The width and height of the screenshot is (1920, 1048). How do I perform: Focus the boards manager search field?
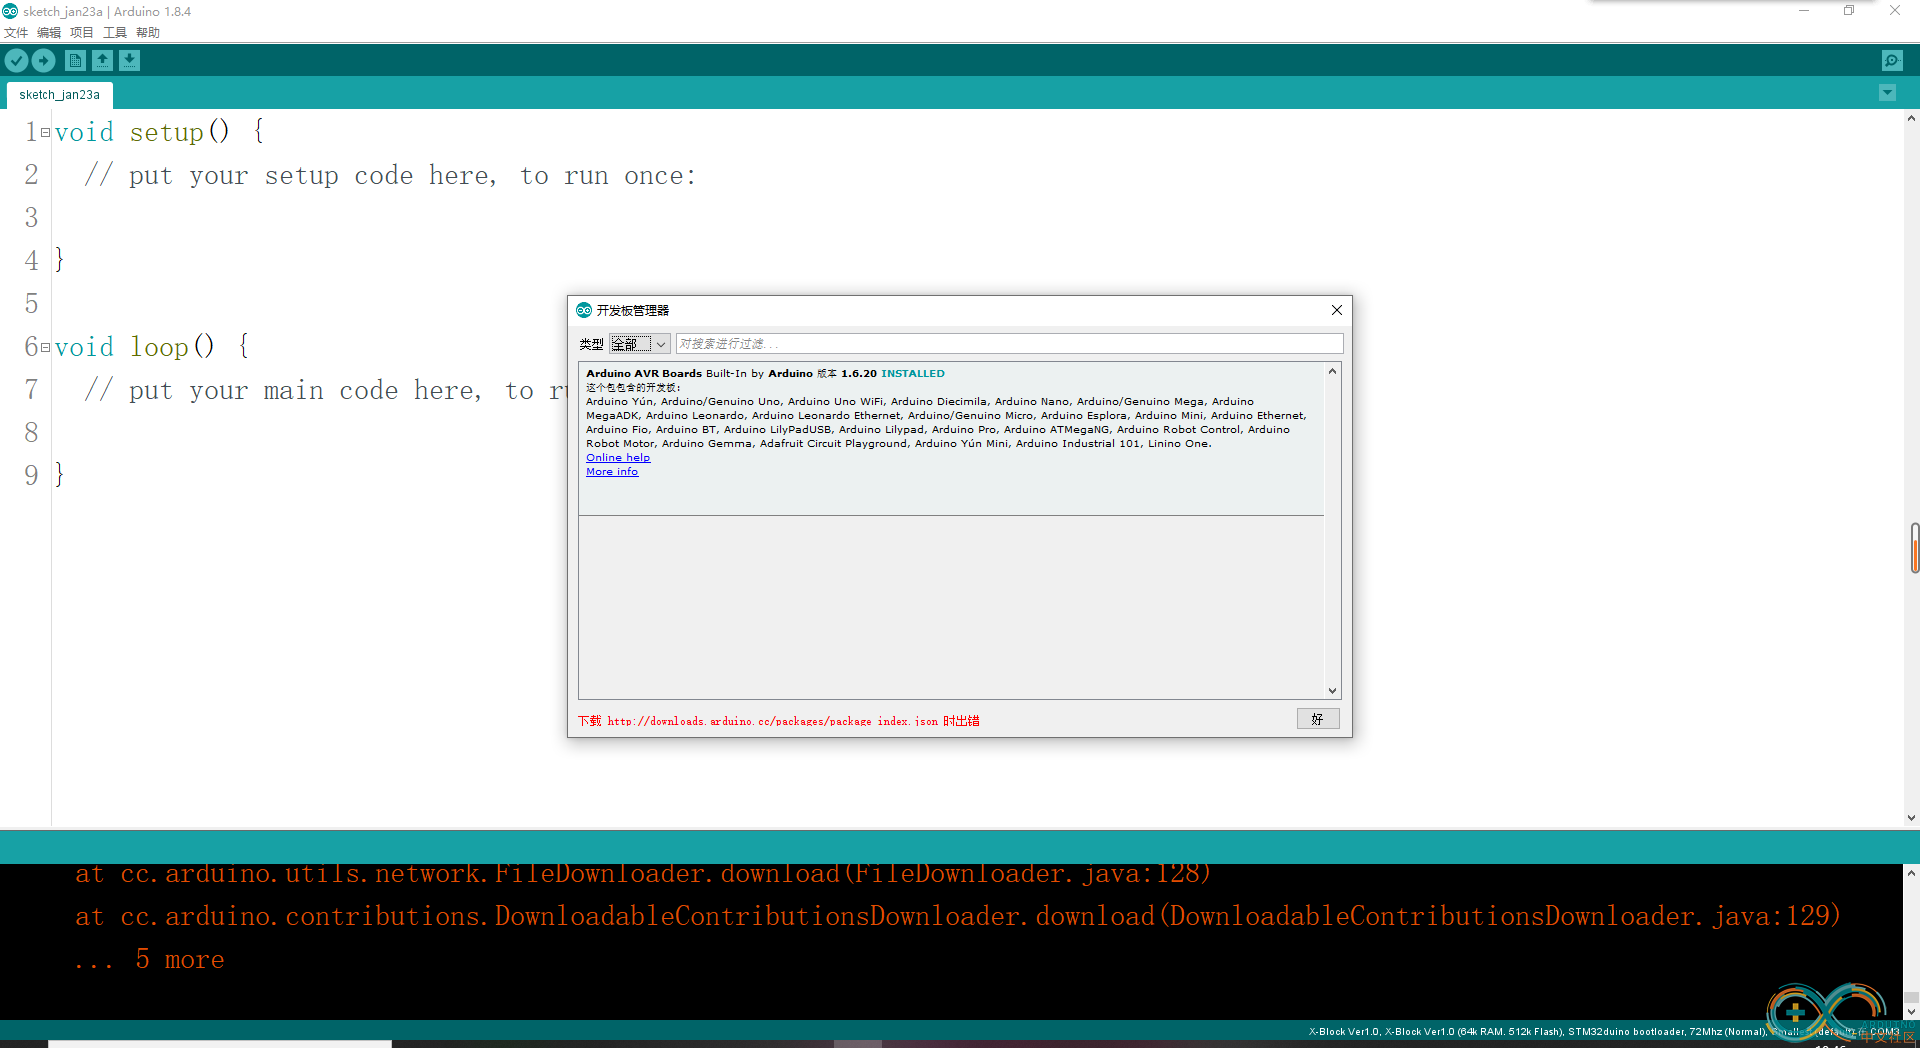click(x=1009, y=344)
